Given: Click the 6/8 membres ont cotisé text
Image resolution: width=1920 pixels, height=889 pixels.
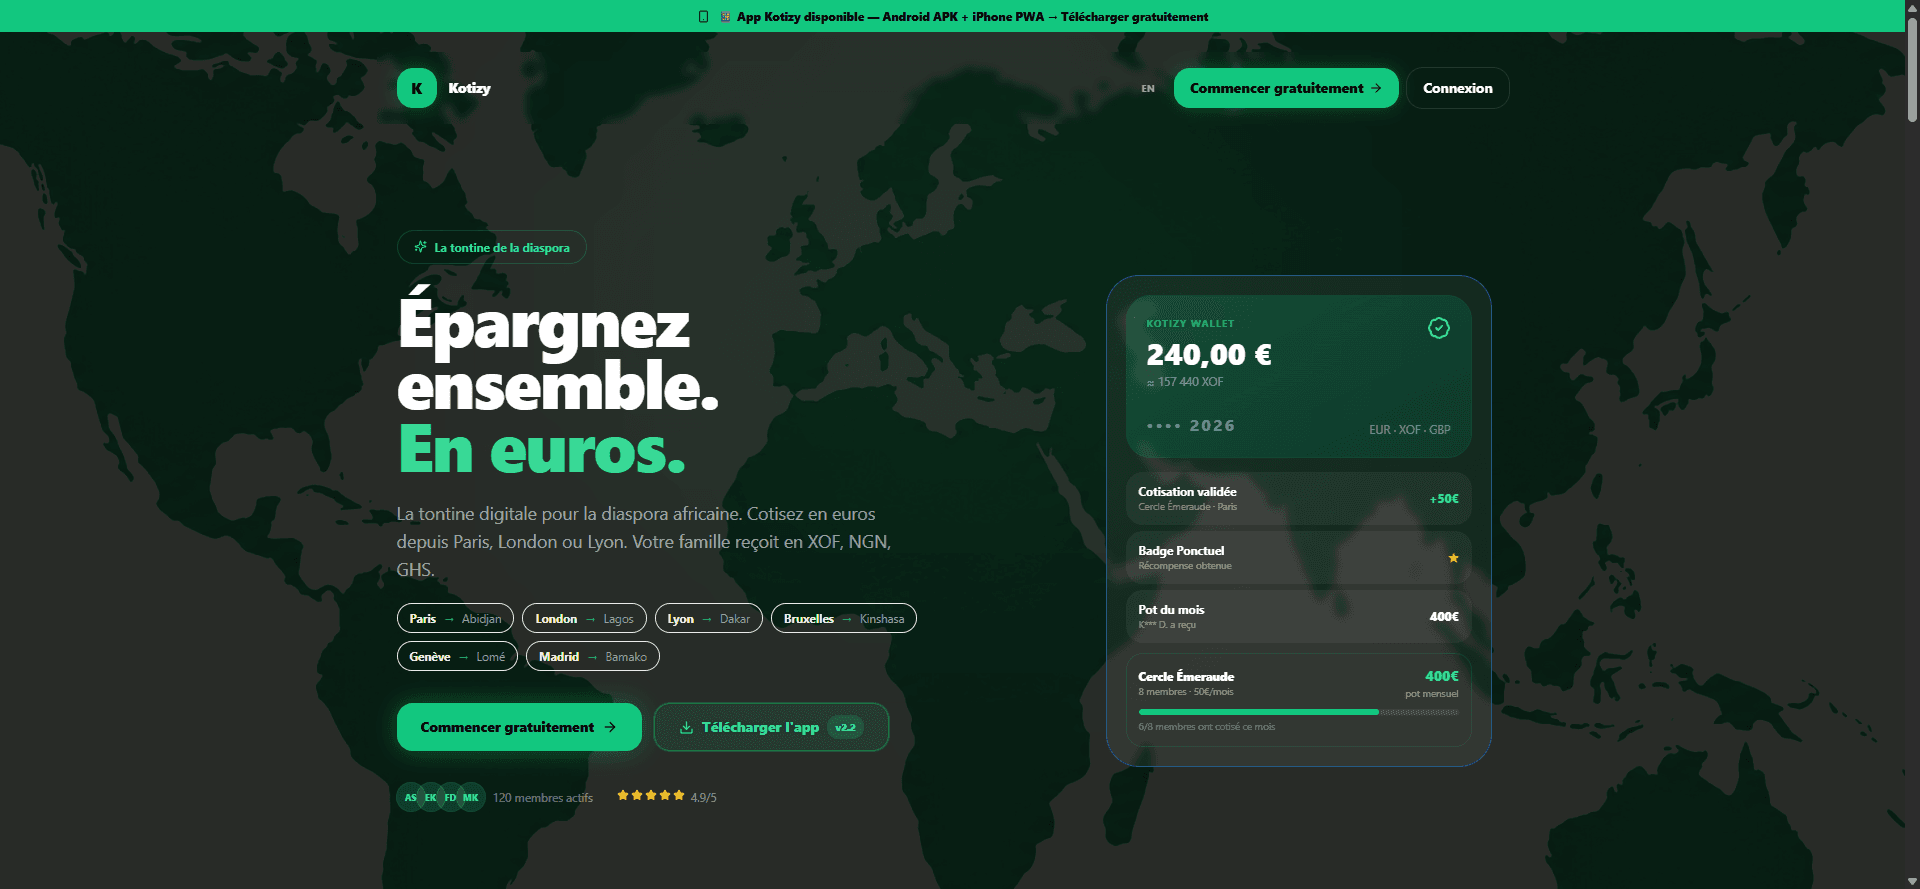Looking at the screenshot, I should [x=1207, y=727].
